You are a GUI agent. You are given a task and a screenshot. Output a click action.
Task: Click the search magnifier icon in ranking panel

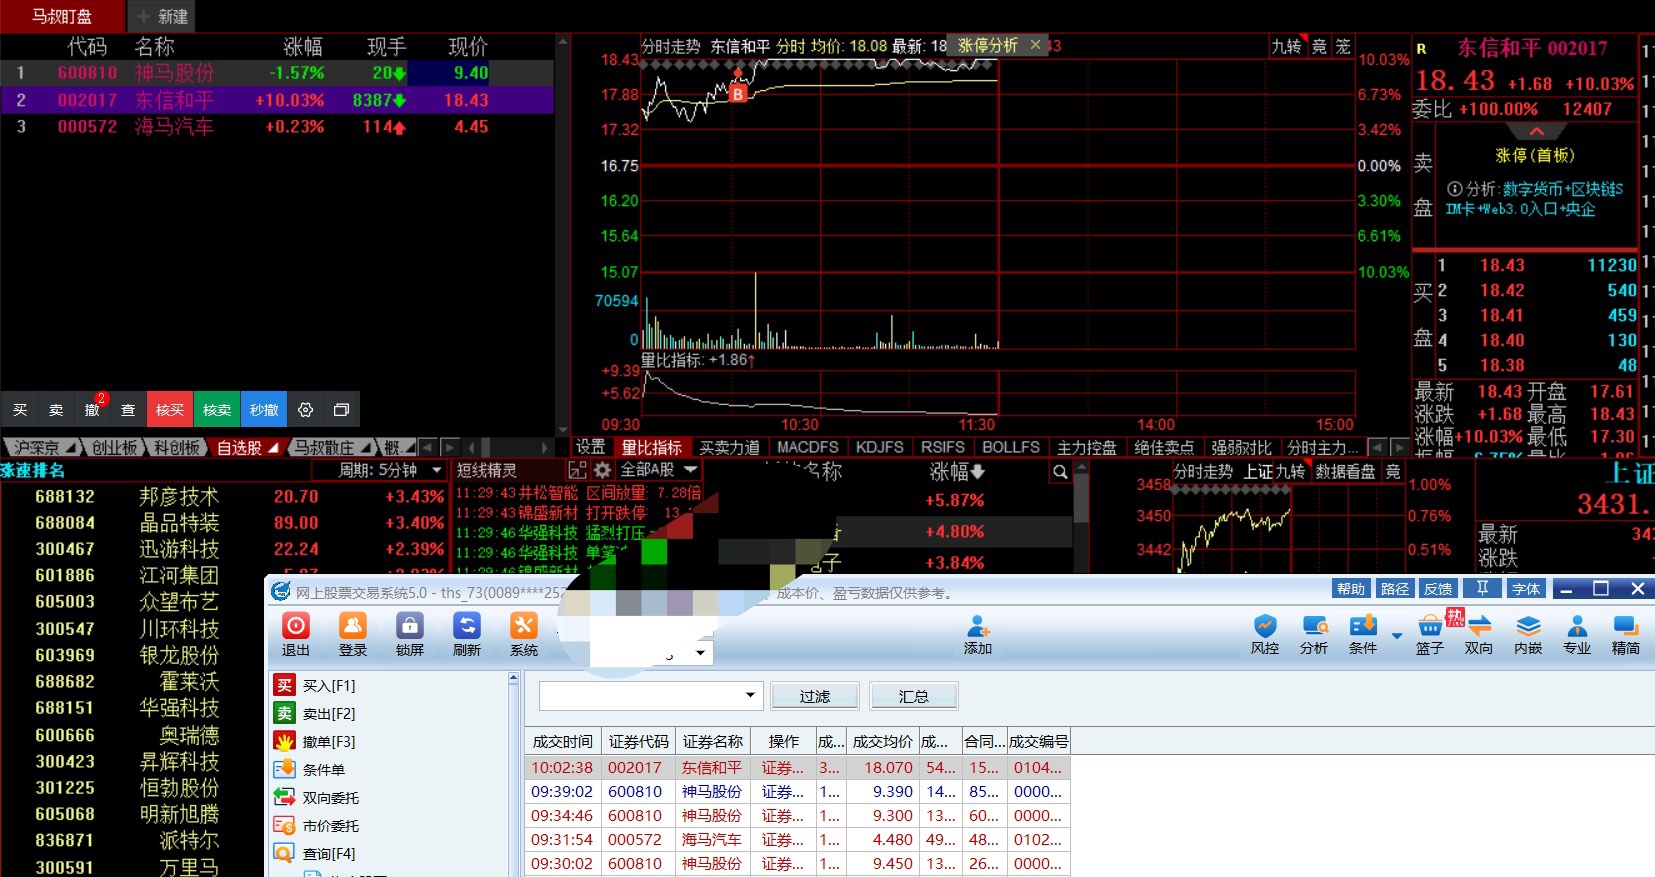point(1060,471)
